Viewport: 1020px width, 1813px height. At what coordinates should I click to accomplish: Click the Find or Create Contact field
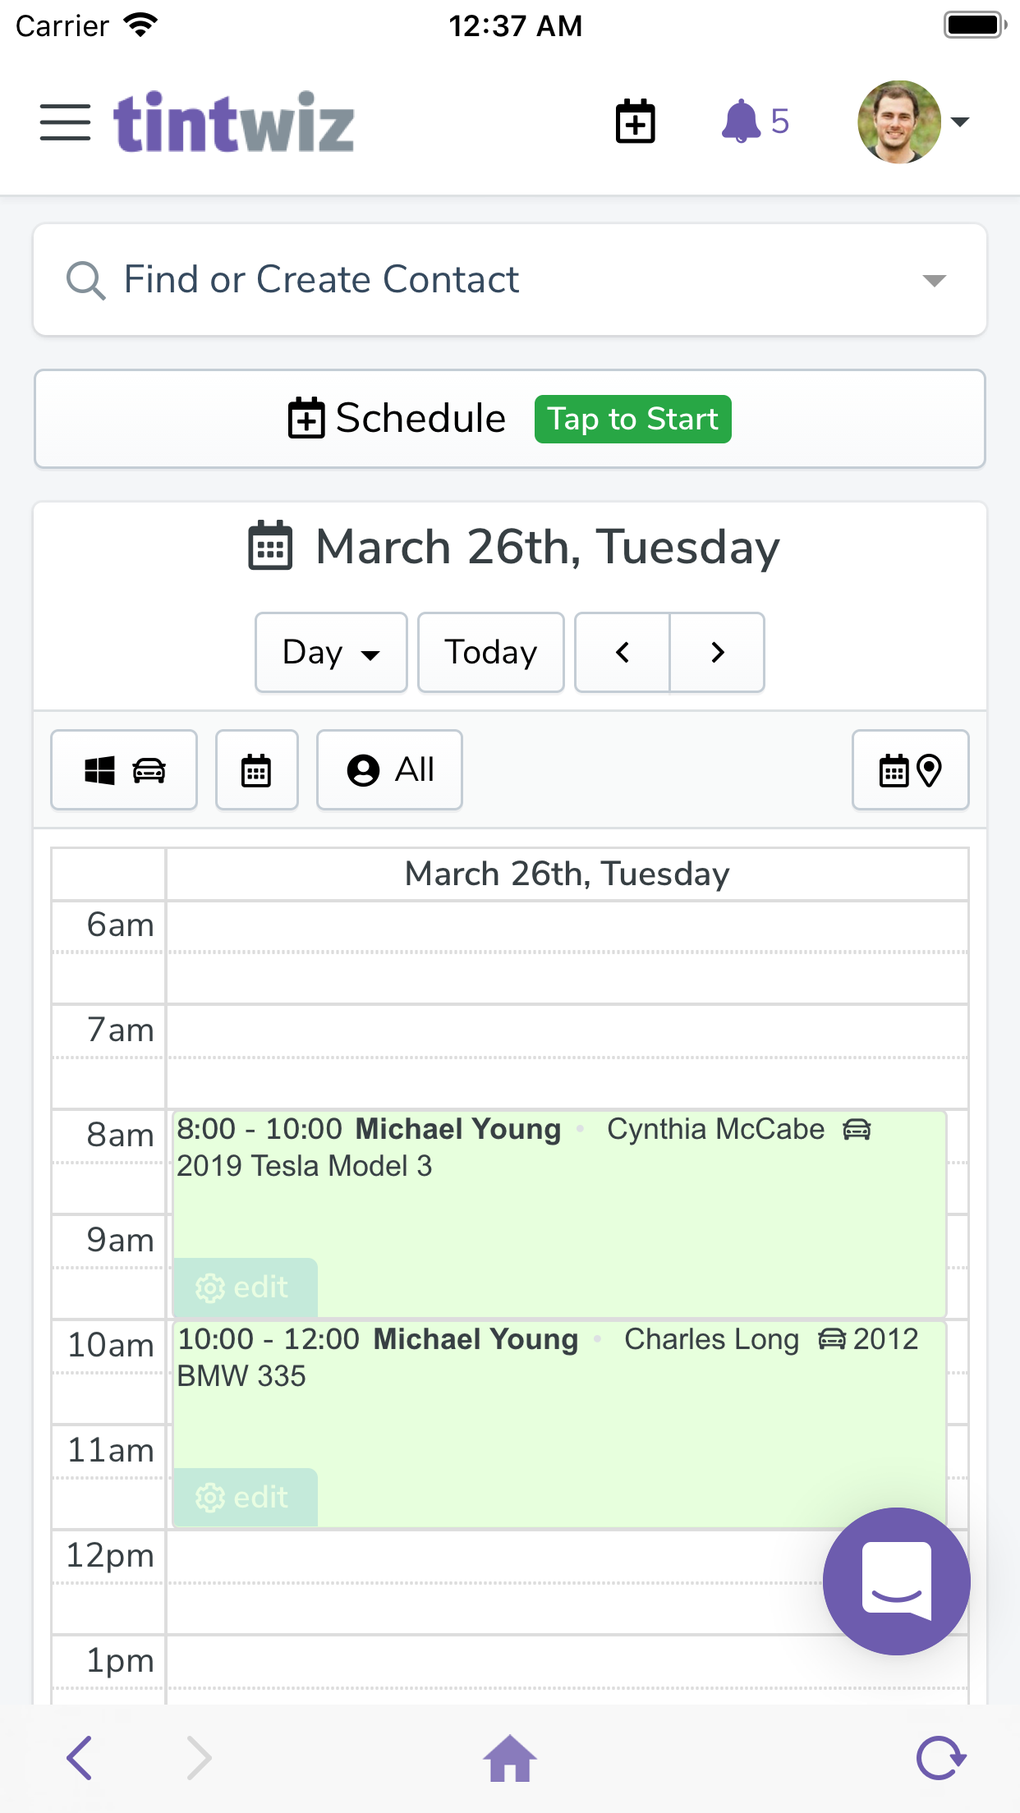tap(480, 280)
